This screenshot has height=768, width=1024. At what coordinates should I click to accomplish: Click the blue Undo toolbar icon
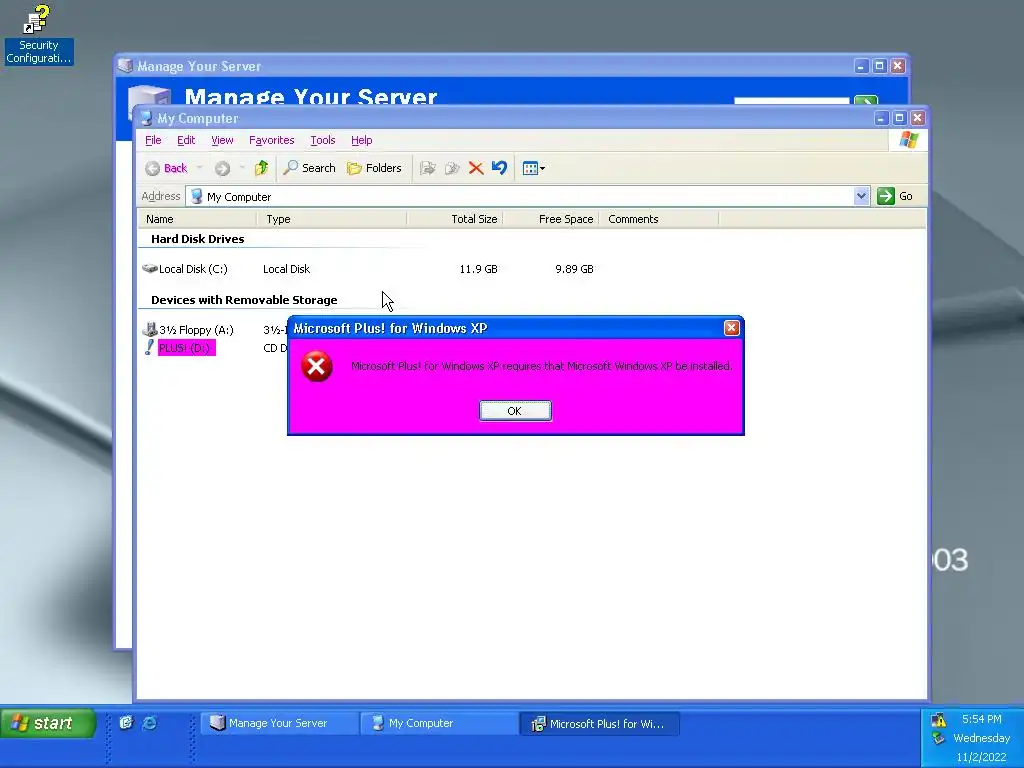click(500, 168)
